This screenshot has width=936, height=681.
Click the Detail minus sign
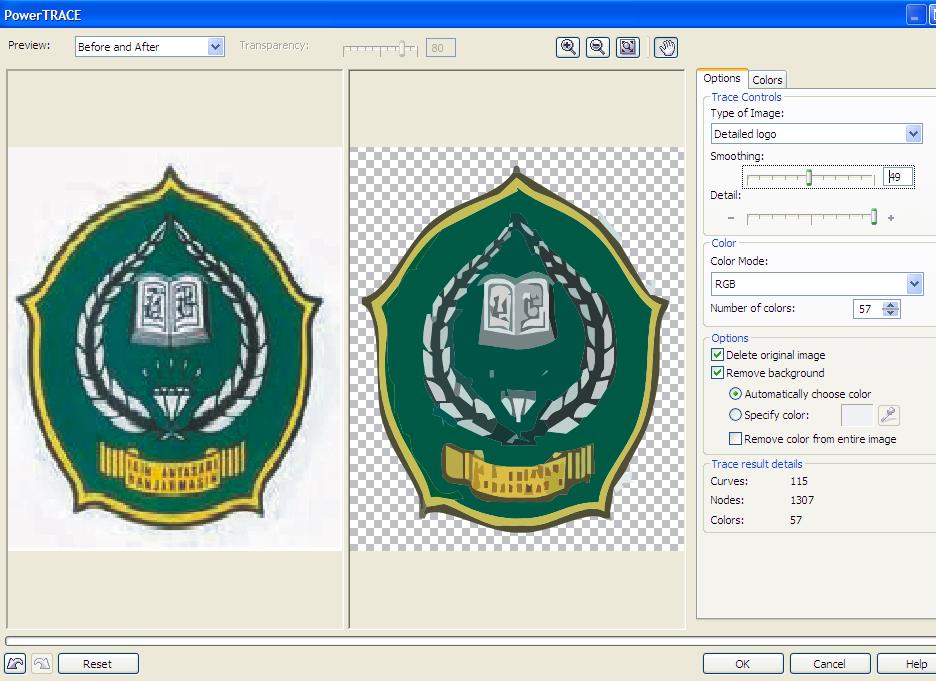tap(731, 218)
